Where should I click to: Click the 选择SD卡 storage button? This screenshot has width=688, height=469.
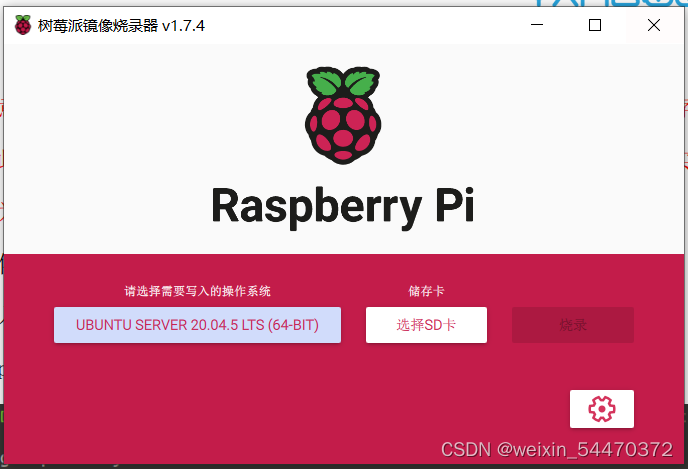(x=426, y=325)
